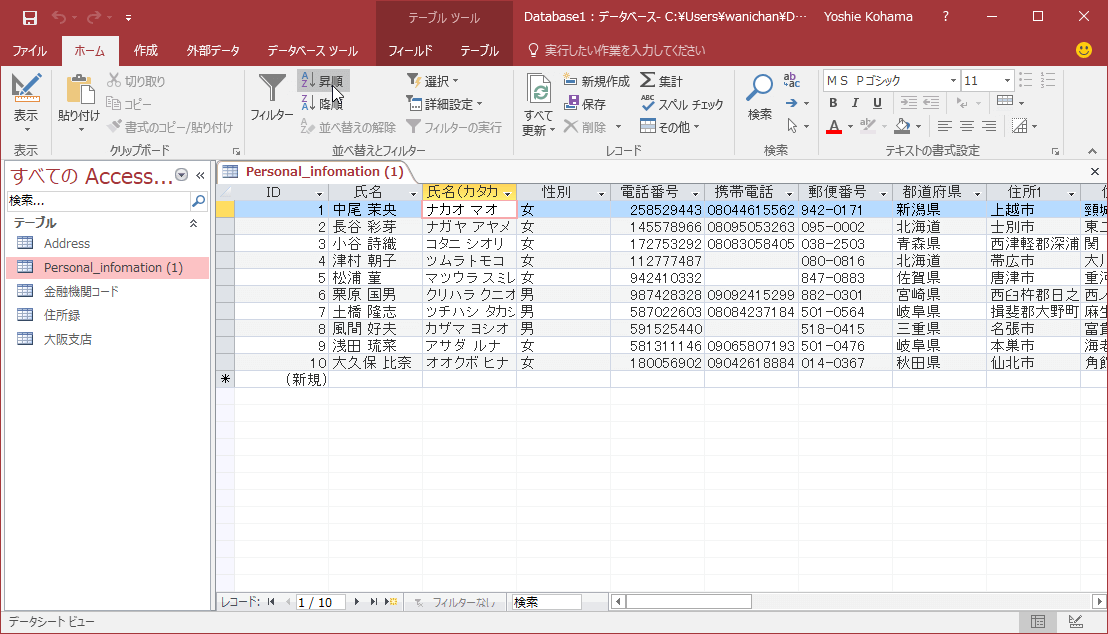The height and width of the screenshot is (634, 1108).
Task: Open the ファイル tab
Action: [x=30, y=50]
